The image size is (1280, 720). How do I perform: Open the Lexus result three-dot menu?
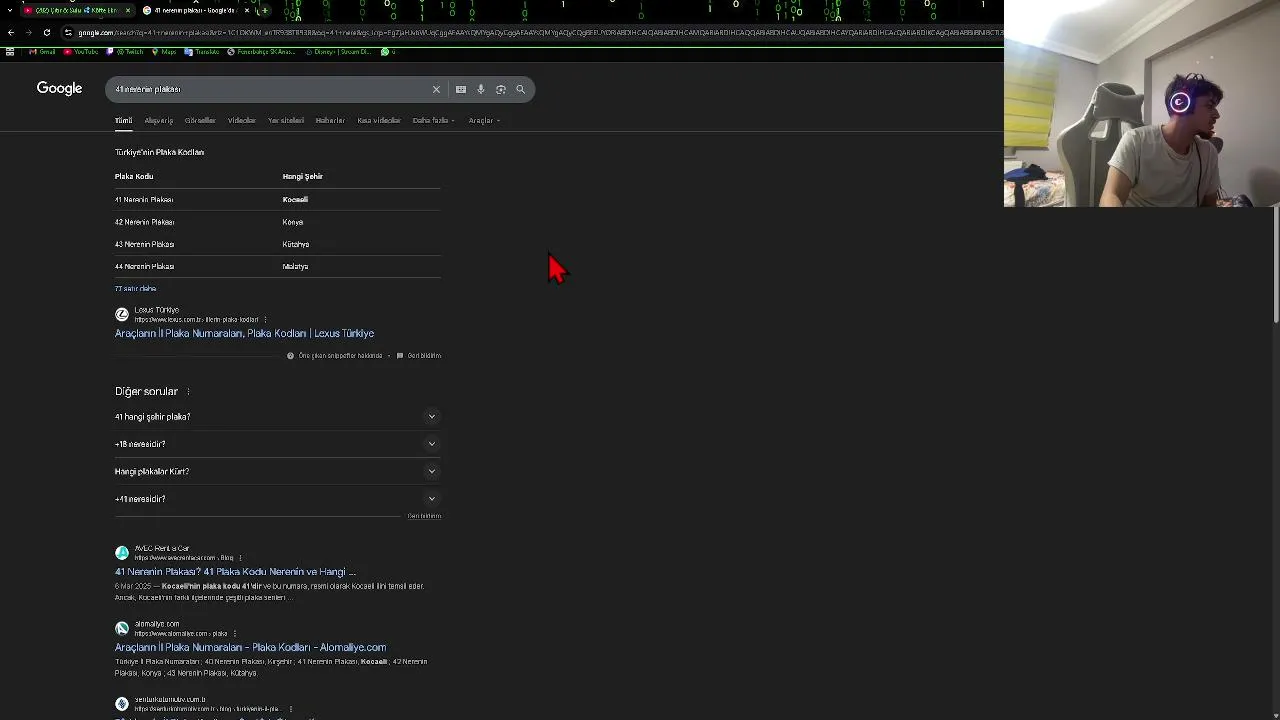(x=266, y=320)
